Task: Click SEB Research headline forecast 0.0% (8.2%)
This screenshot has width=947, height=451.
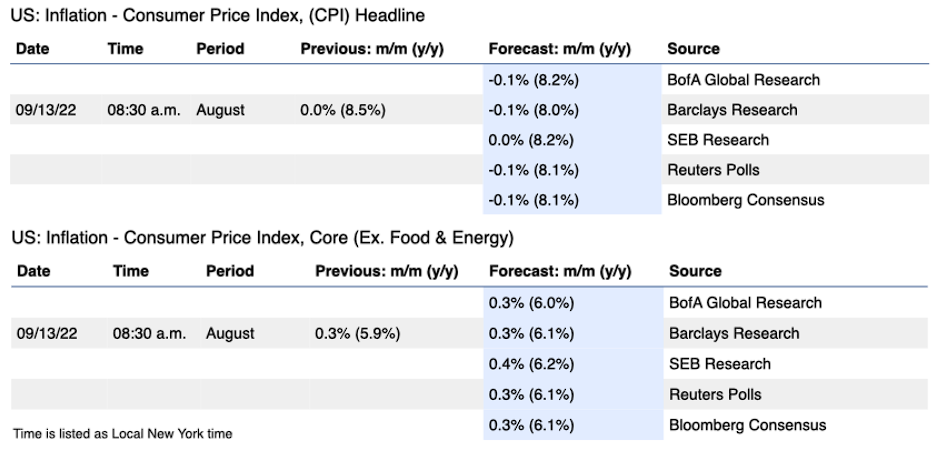Action: click(530, 140)
